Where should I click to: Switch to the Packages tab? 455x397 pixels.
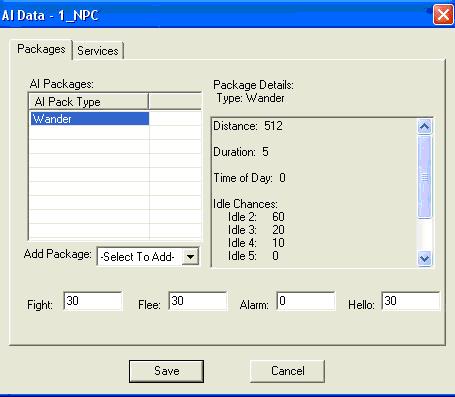(41, 49)
